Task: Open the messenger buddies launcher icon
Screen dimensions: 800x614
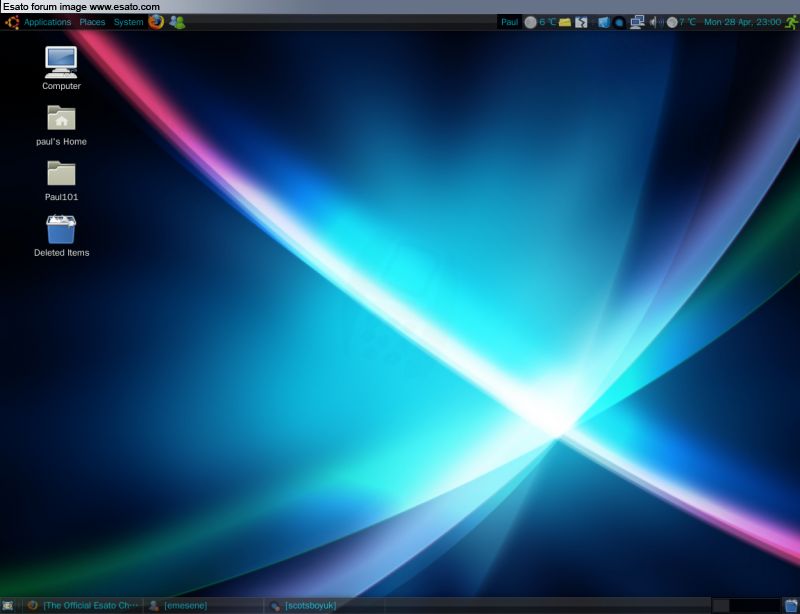Action: click(177, 22)
